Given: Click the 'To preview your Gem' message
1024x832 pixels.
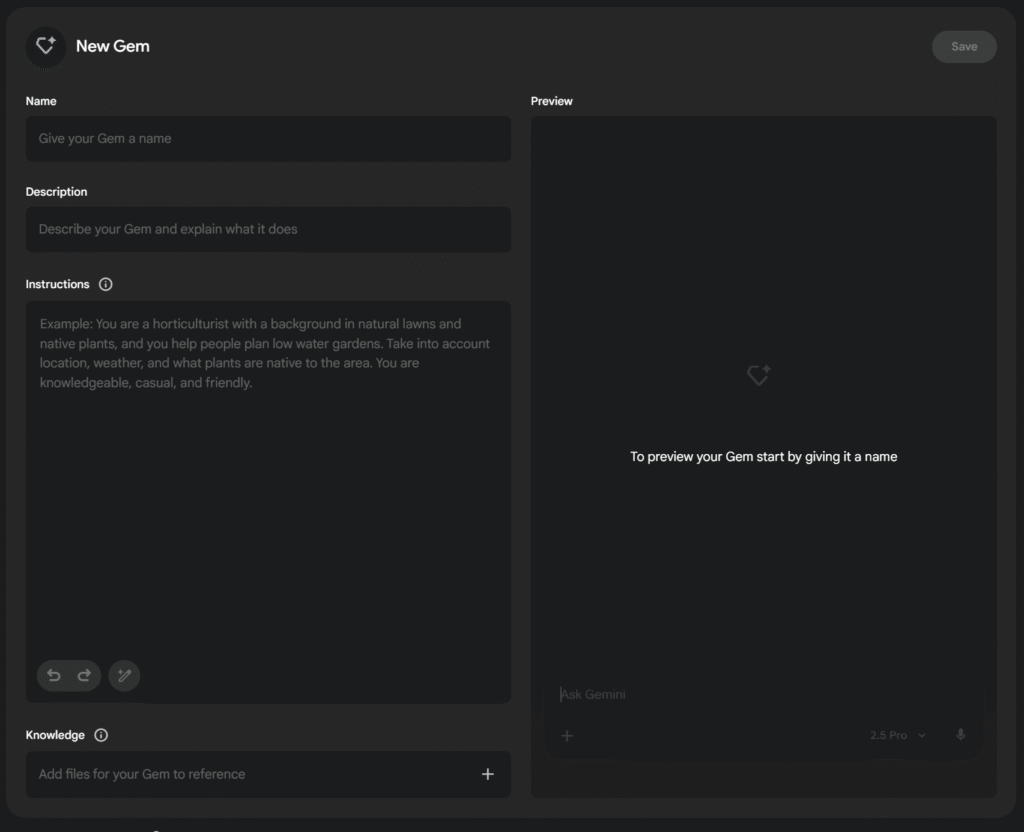Looking at the screenshot, I should pyautogui.click(x=763, y=457).
